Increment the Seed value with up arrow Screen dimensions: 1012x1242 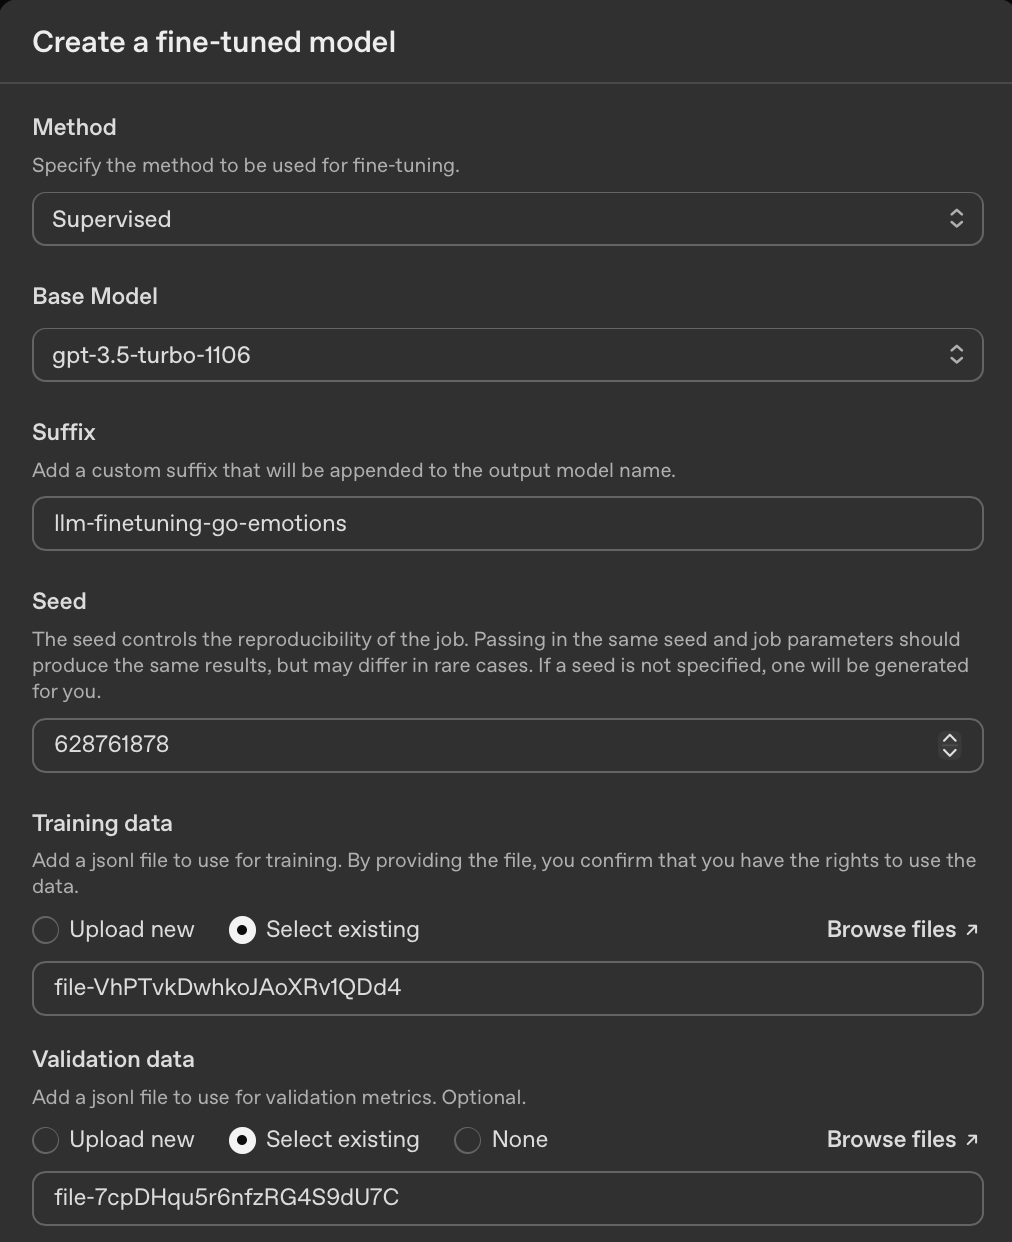point(950,738)
